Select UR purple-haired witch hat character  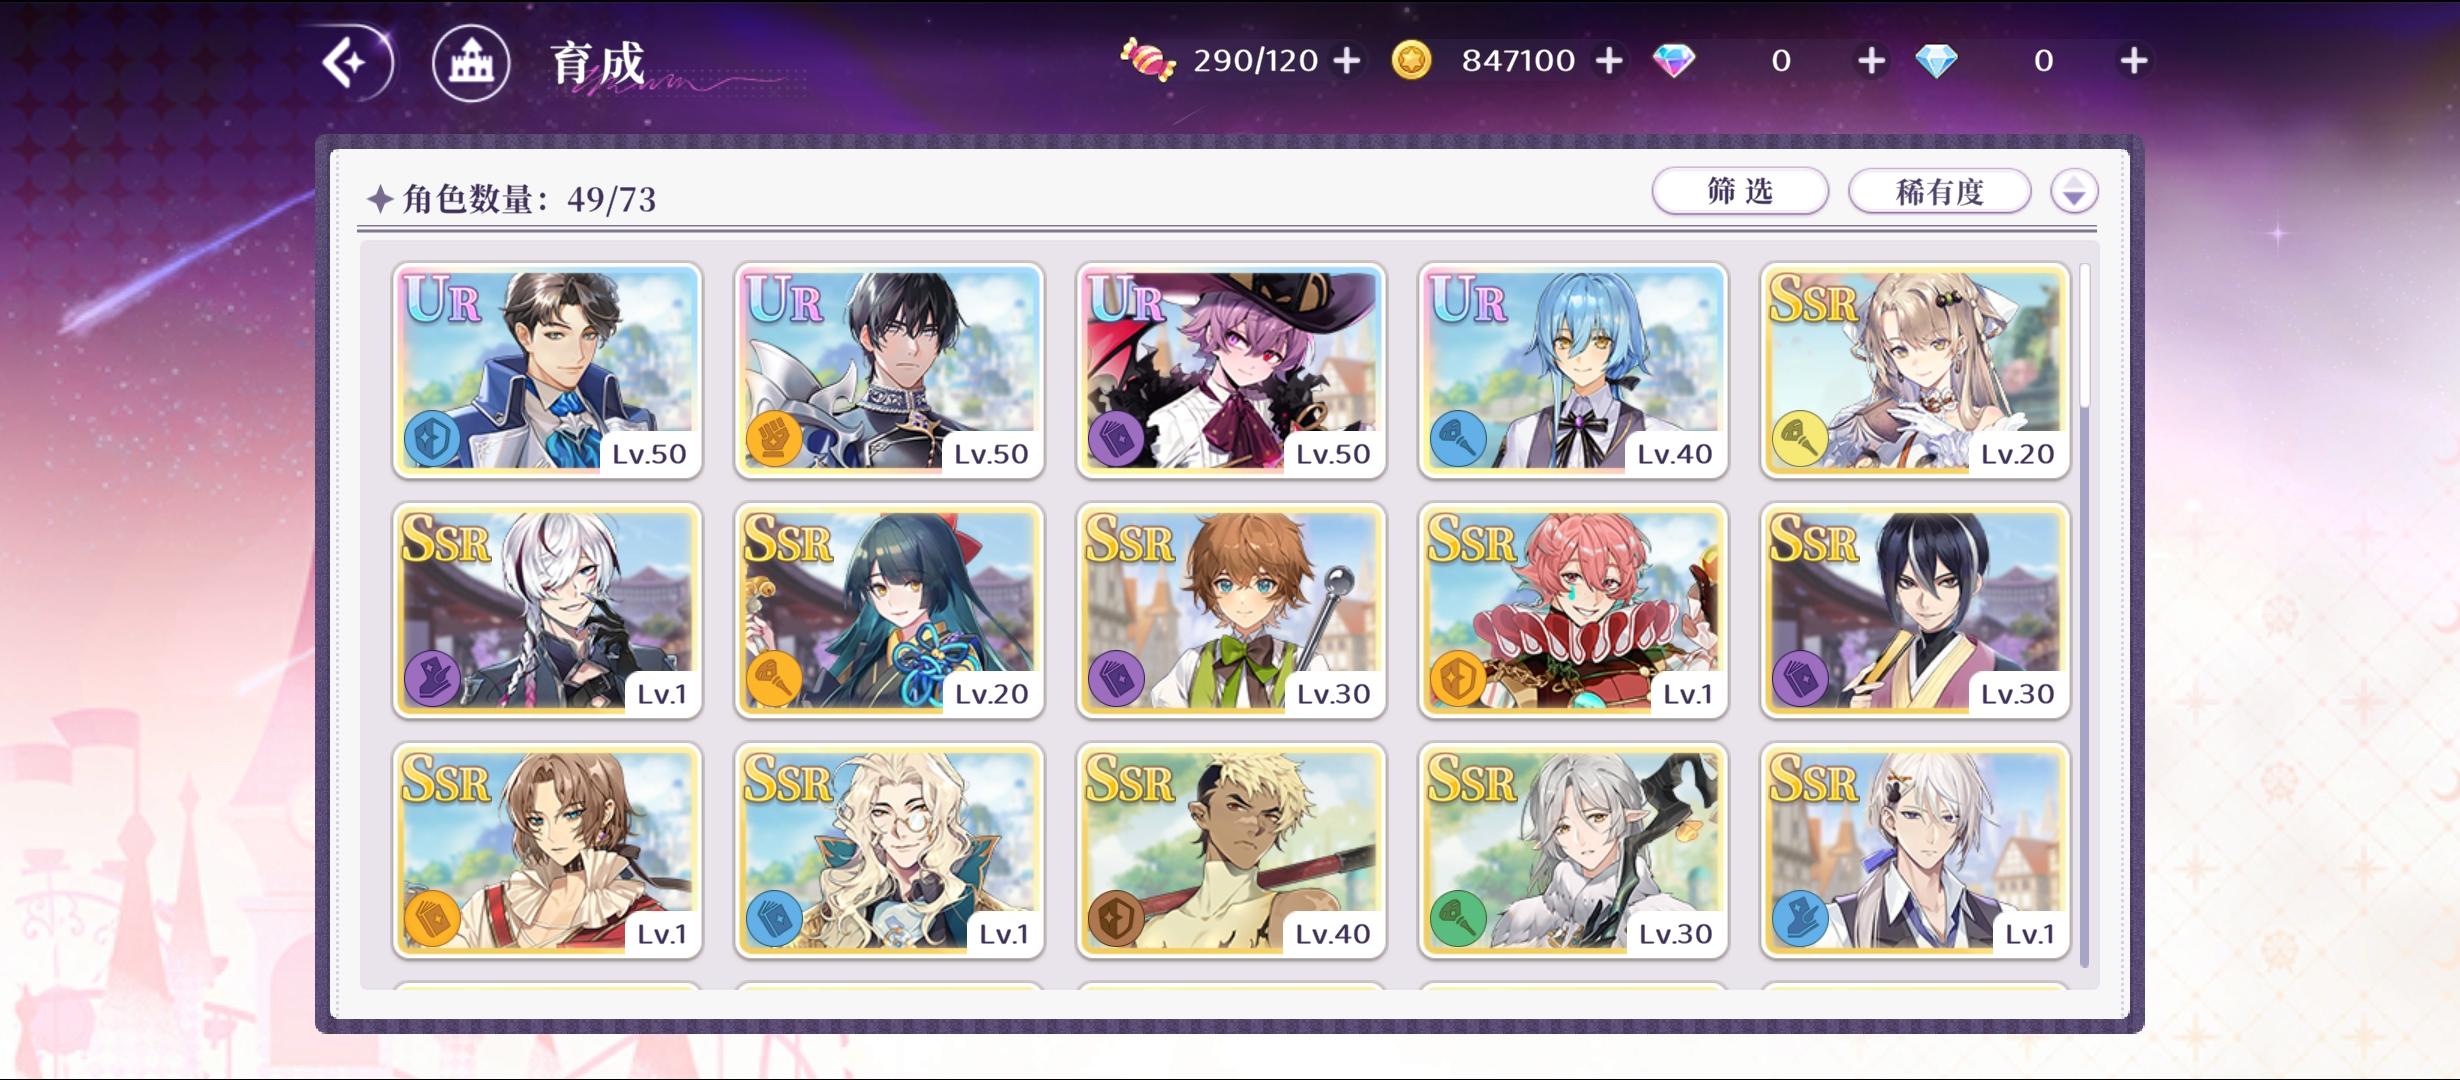coord(1231,371)
